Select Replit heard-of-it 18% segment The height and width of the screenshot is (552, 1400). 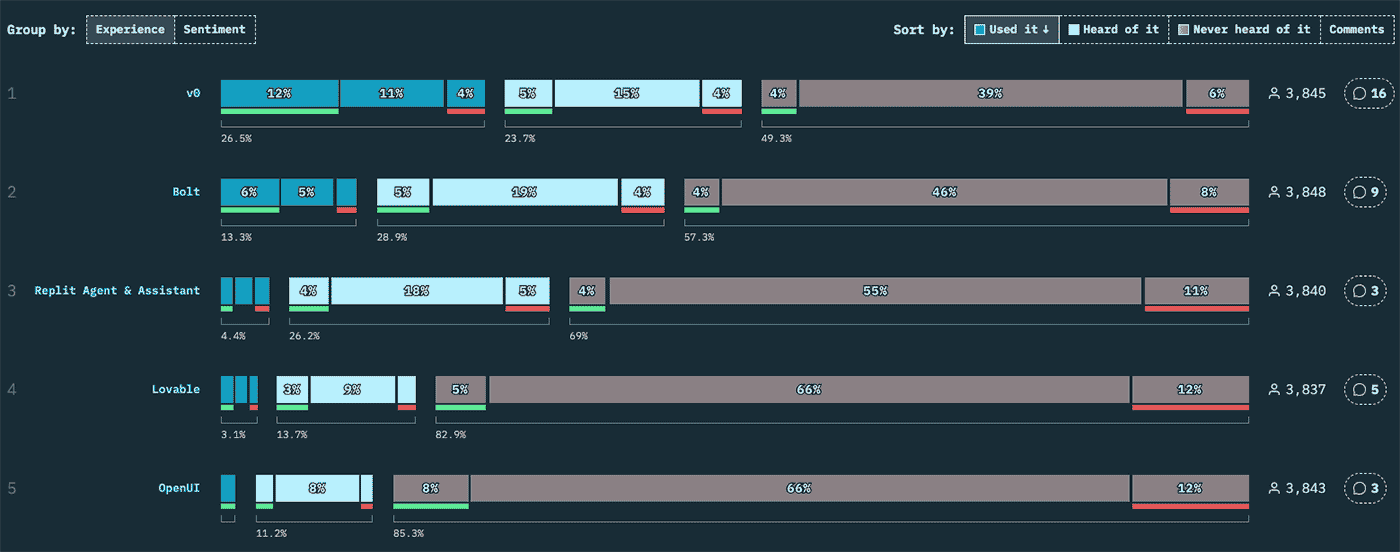417,290
